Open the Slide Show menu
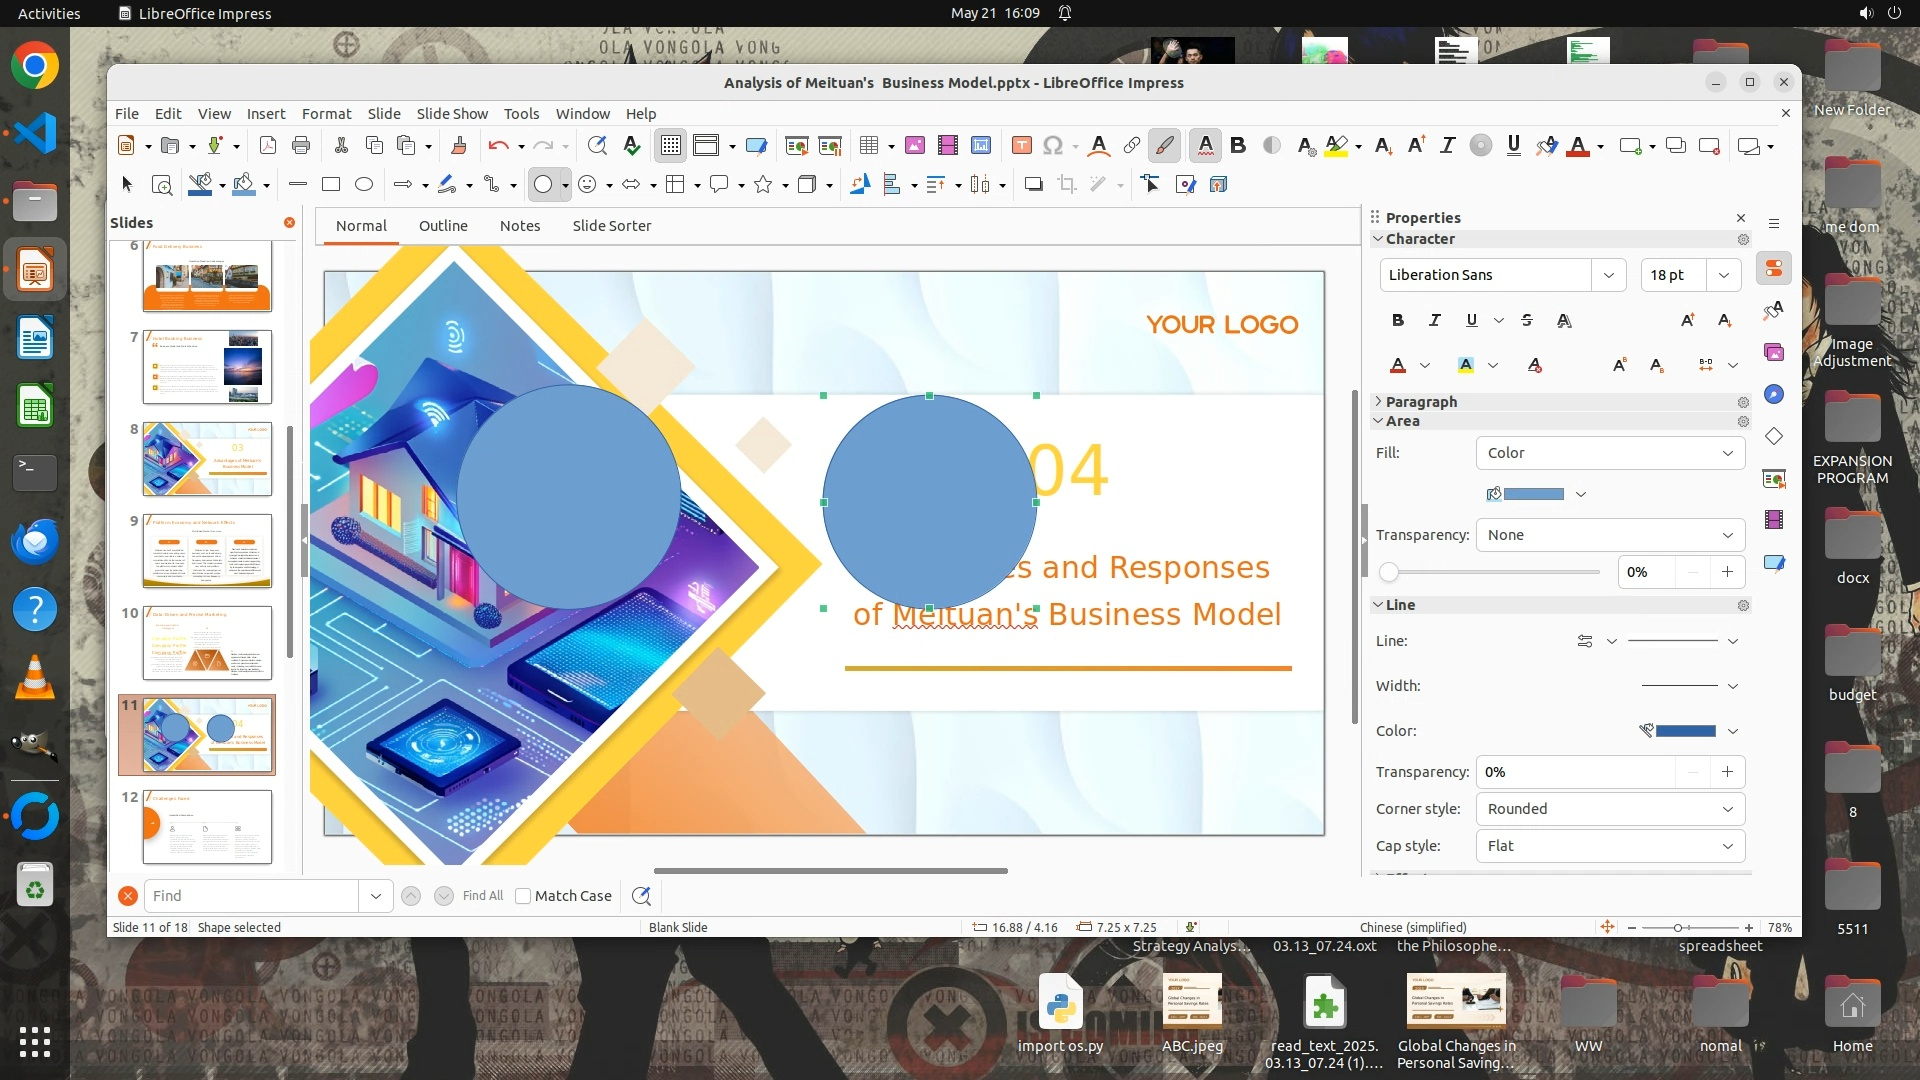Image resolution: width=1920 pixels, height=1080 pixels. point(452,114)
